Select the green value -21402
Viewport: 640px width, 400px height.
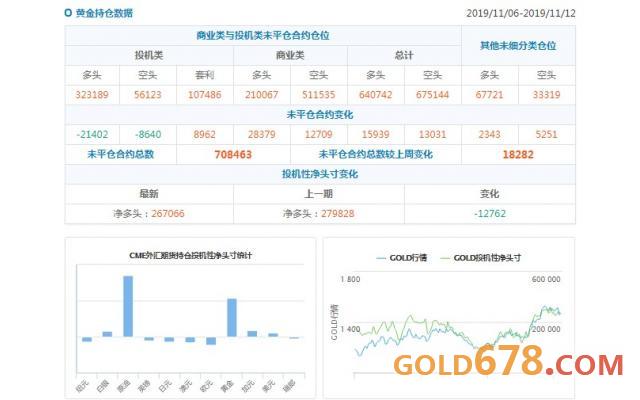tap(92, 134)
